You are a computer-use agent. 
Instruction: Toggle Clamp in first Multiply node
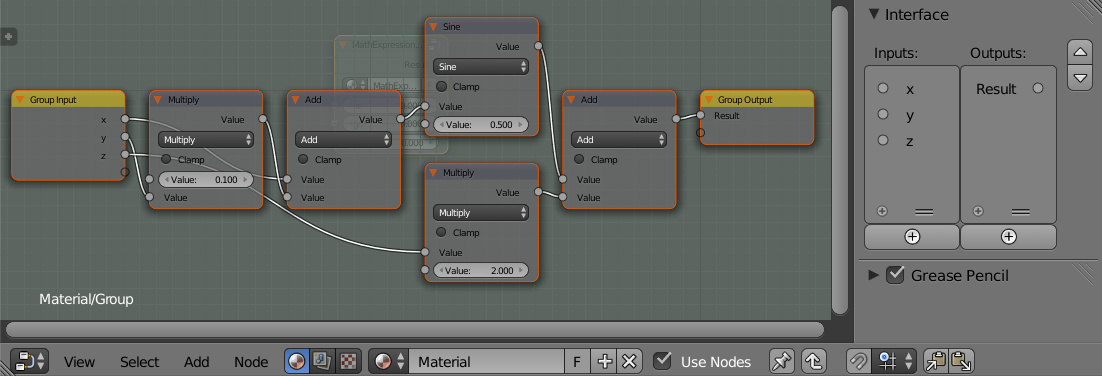pyautogui.click(x=167, y=160)
